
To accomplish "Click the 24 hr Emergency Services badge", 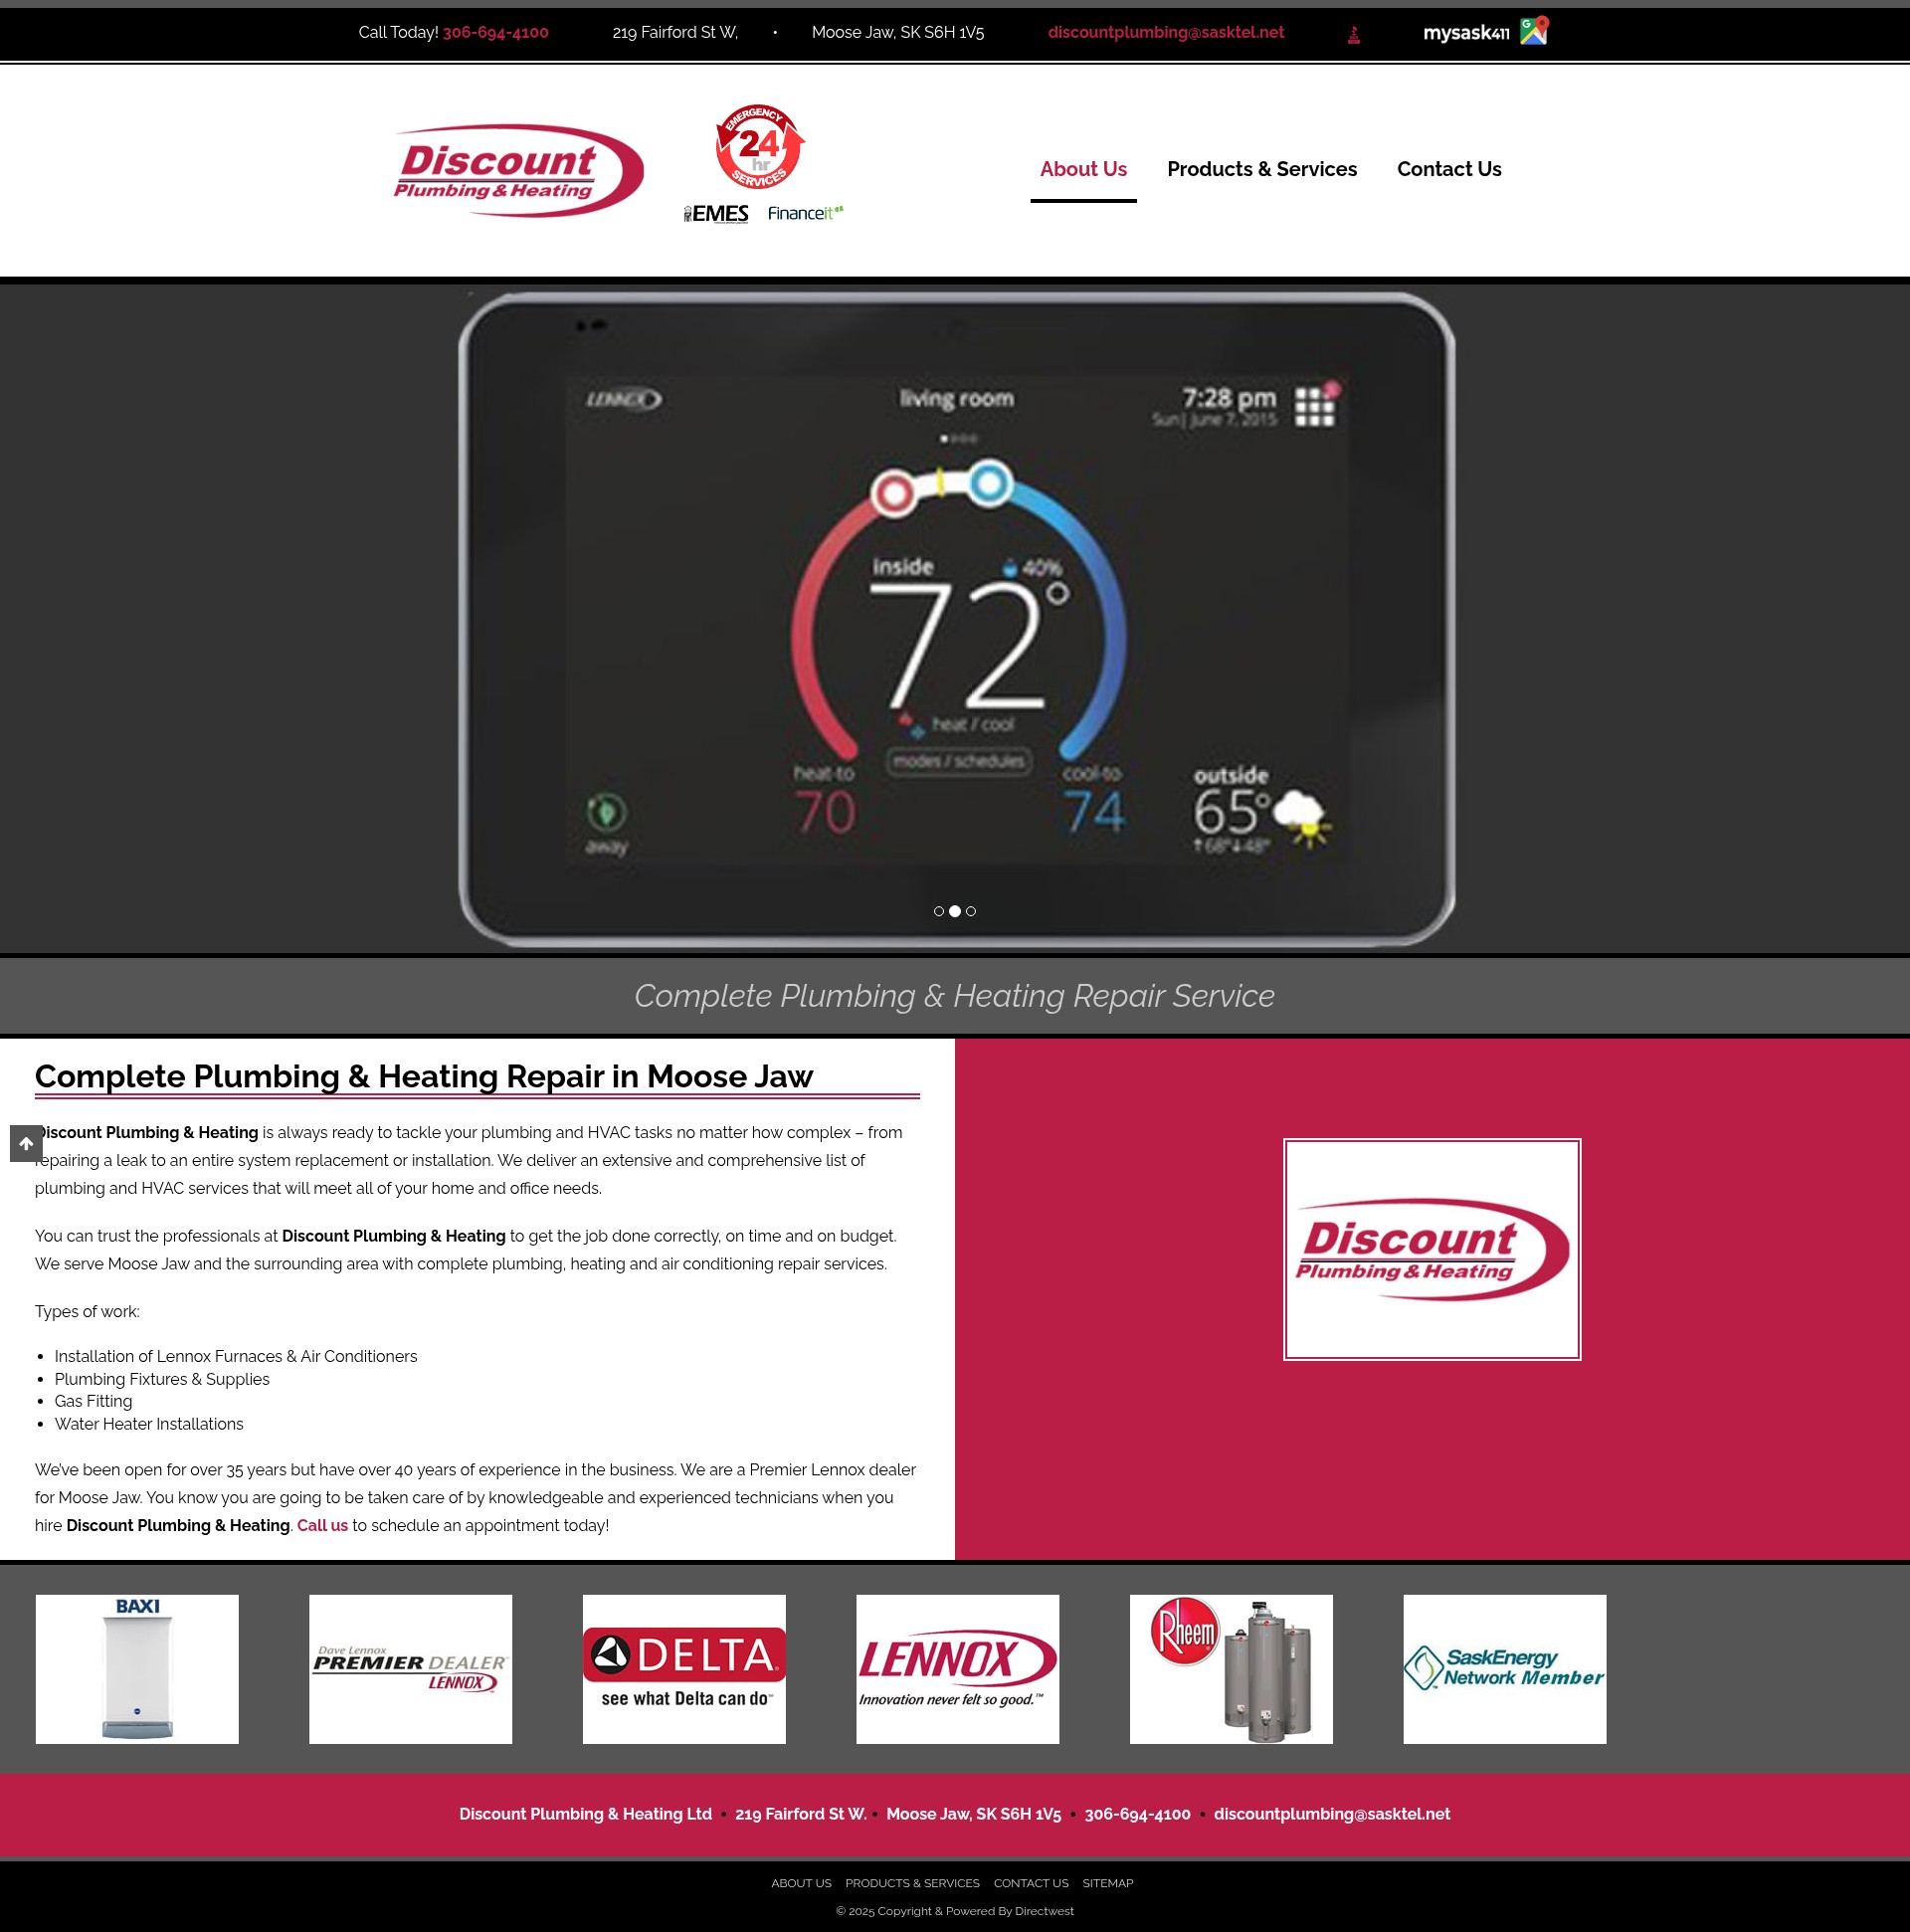I will pyautogui.click(x=760, y=147).
